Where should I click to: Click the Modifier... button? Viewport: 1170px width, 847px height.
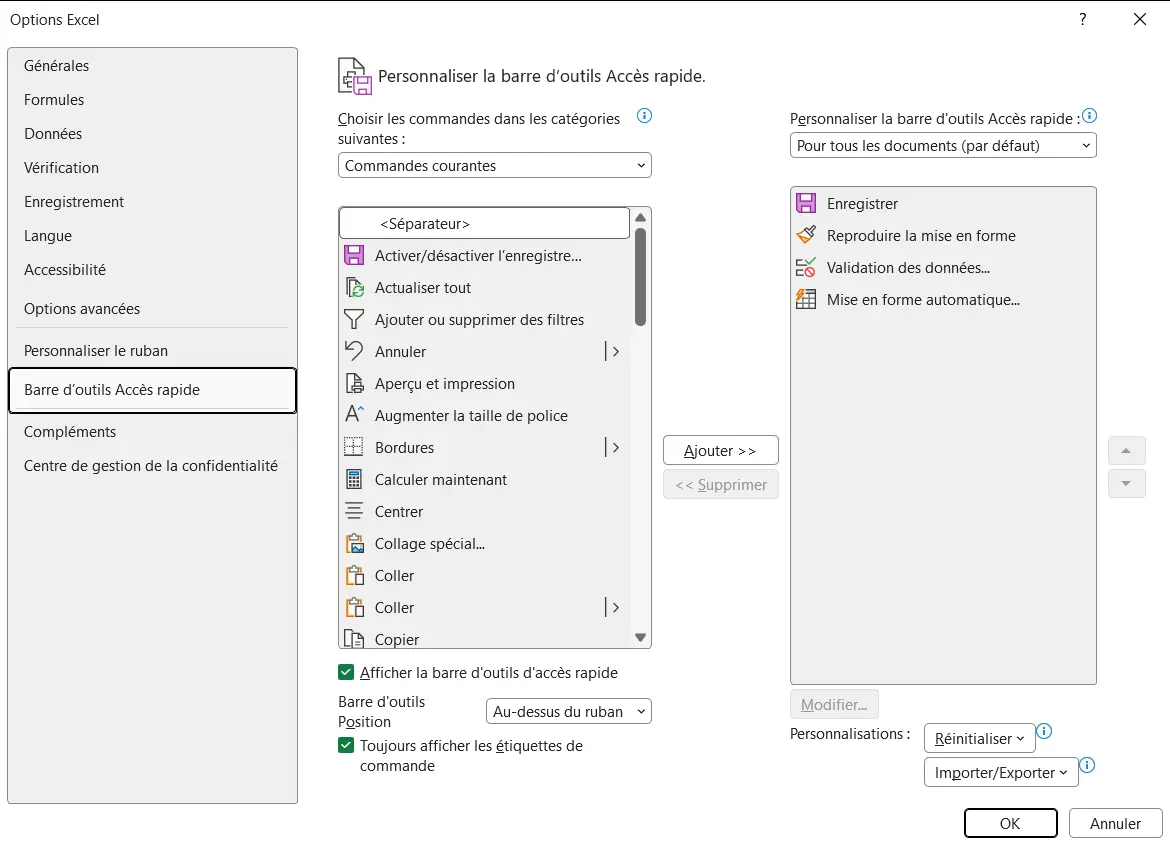[x=834, y=704]
